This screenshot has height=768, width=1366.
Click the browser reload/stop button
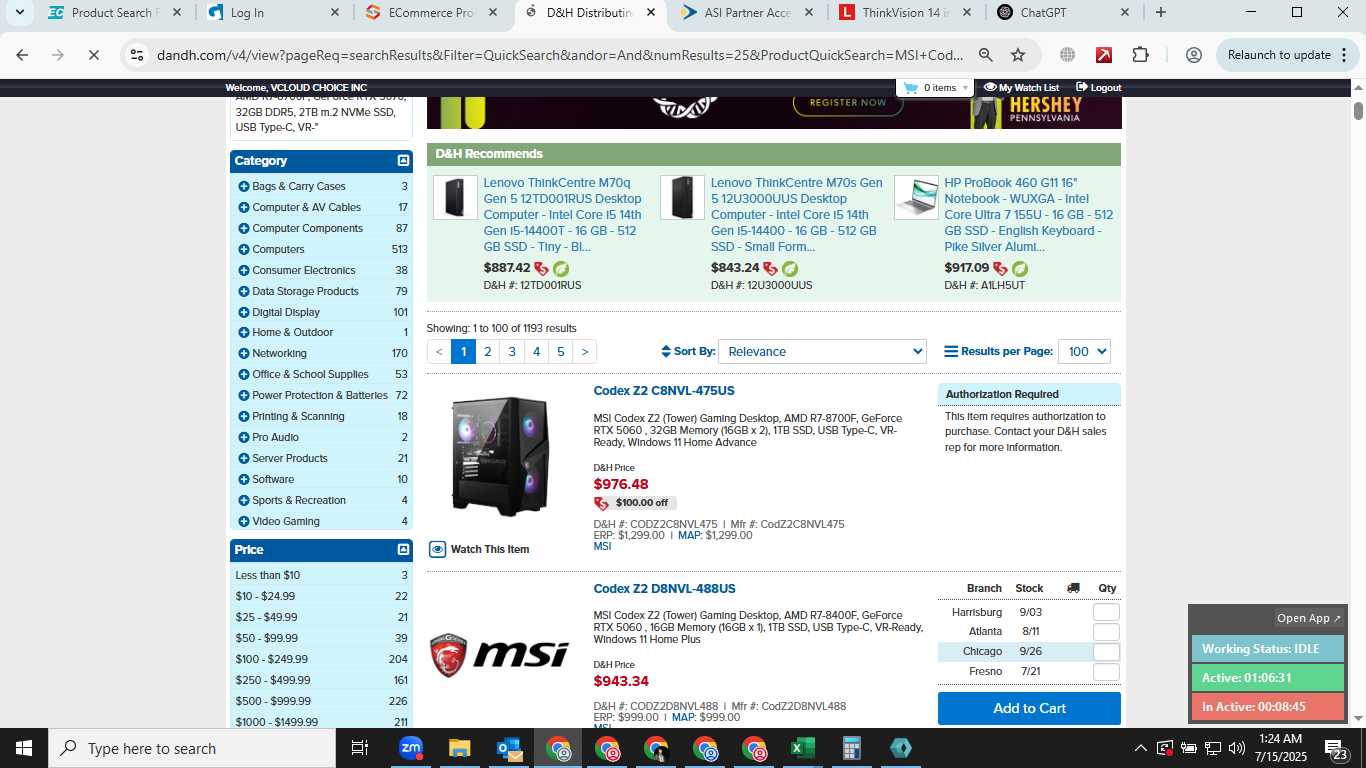(x=93, y=55)
